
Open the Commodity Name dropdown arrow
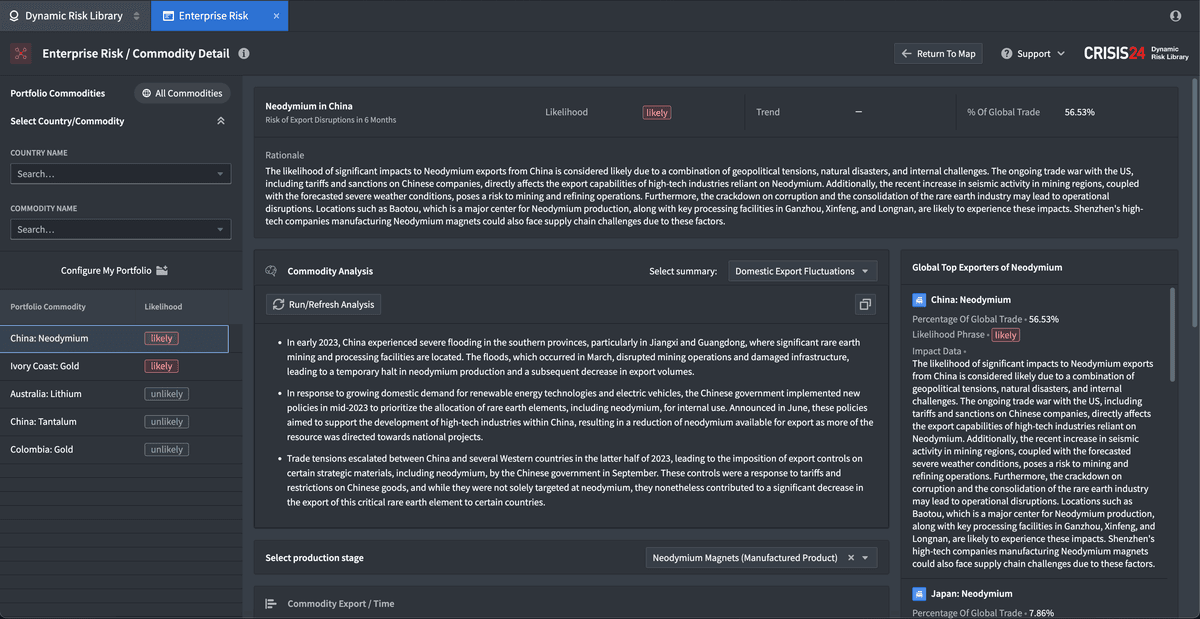[x=220, y=230]
